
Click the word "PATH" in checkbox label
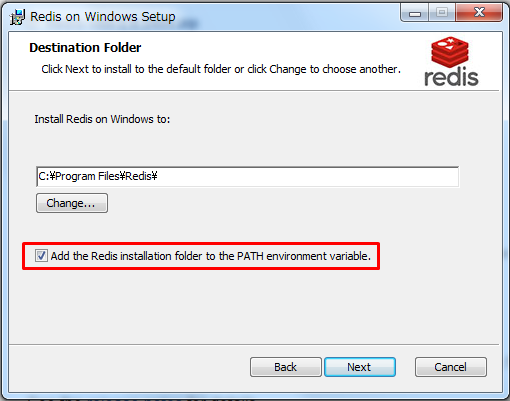(x=250, y=256)
